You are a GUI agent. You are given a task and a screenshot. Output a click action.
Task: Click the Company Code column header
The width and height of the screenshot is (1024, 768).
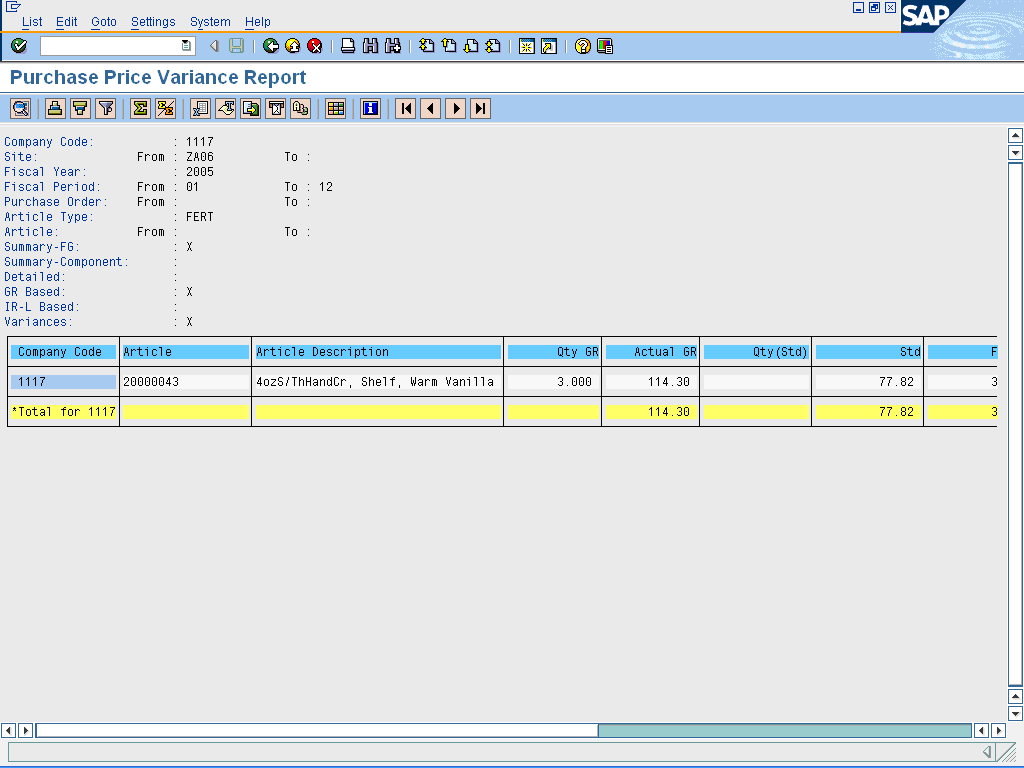63,352
